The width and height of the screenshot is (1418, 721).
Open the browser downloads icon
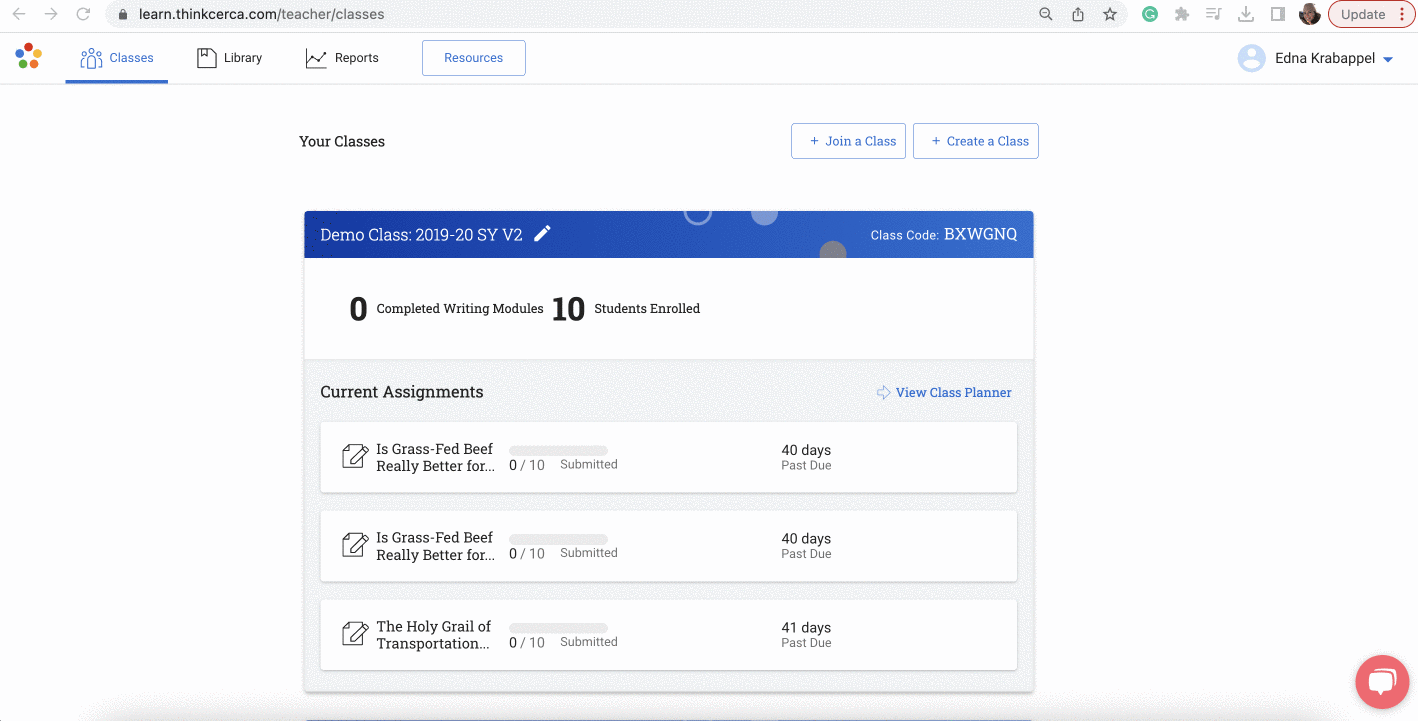[x=1246, y=14]
